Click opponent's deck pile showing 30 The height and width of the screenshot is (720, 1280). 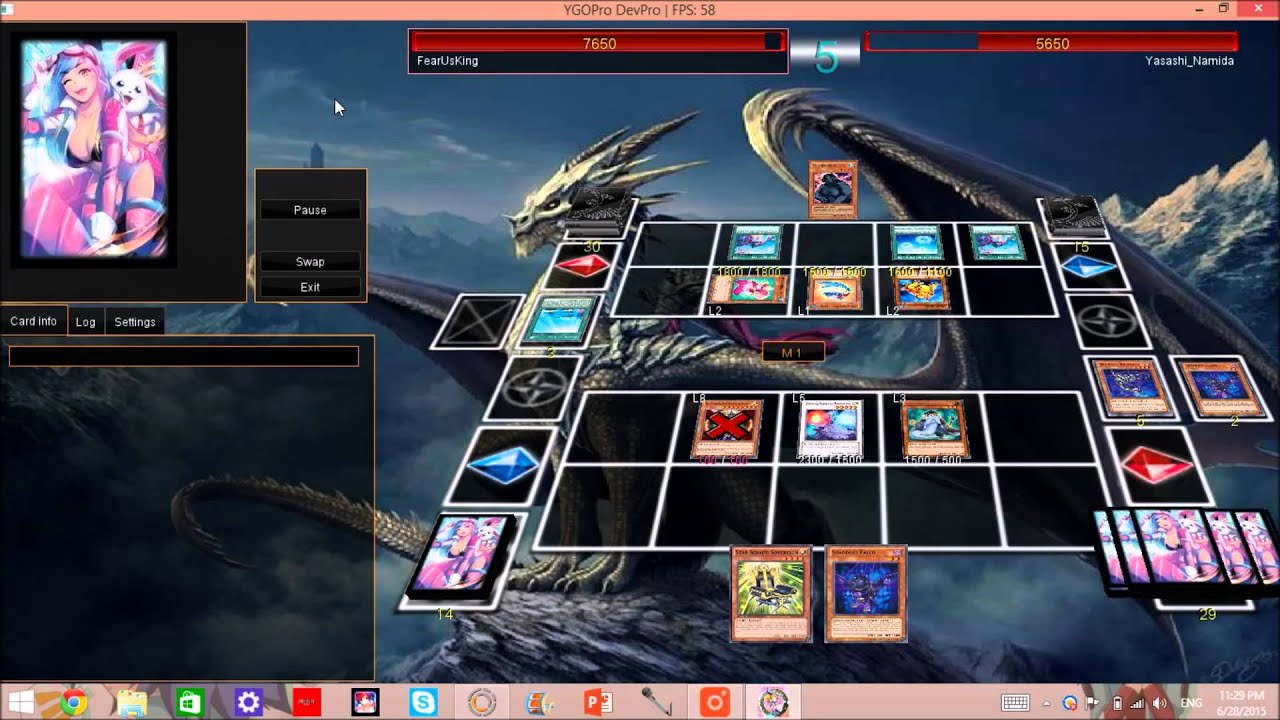point(597,211)
